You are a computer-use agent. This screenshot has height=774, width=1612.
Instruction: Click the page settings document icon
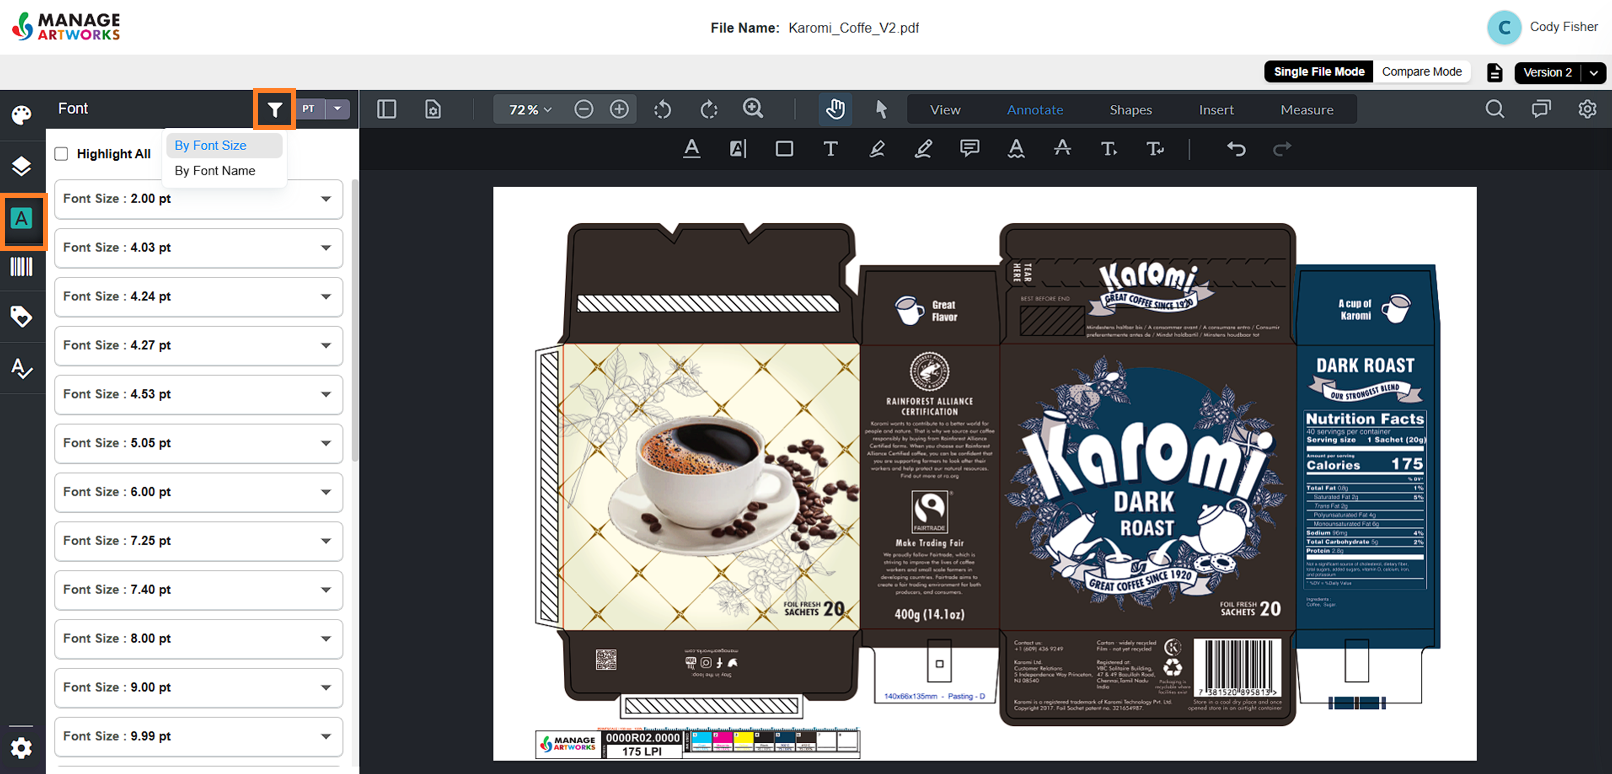[433, 109]
